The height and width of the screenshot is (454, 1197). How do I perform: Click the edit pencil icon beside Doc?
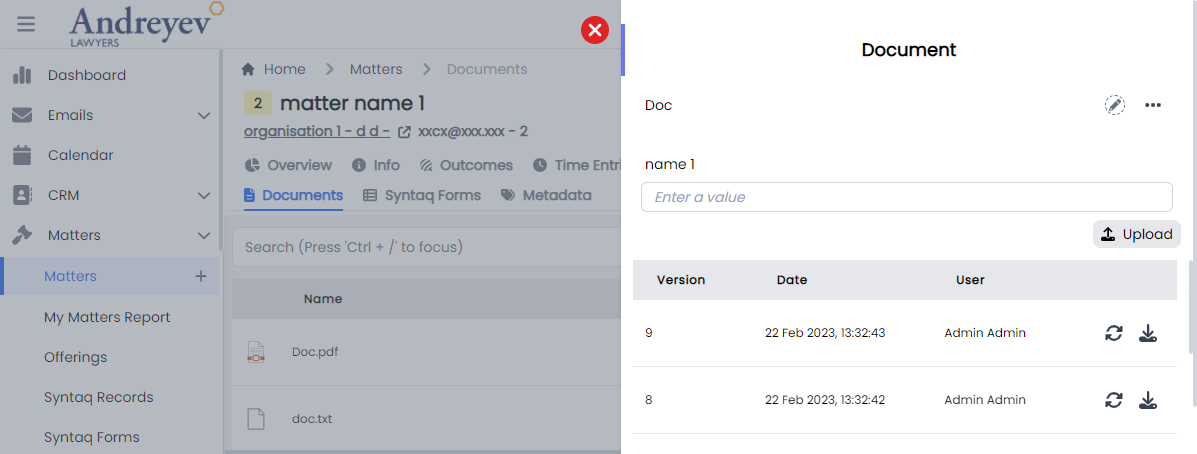[x=1114, y=105]
